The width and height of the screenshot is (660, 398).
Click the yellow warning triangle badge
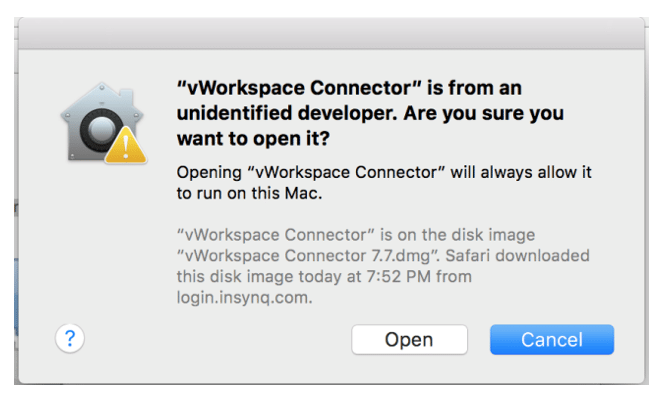pos(125,146)
